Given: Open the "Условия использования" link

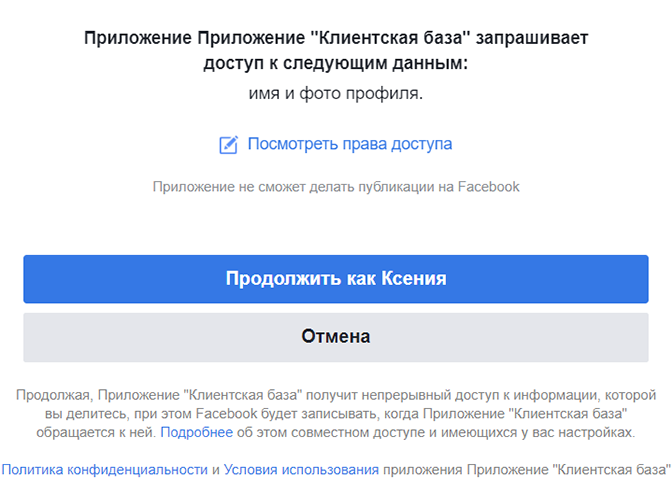Looking at the screenshot, I should pos(301,470).
